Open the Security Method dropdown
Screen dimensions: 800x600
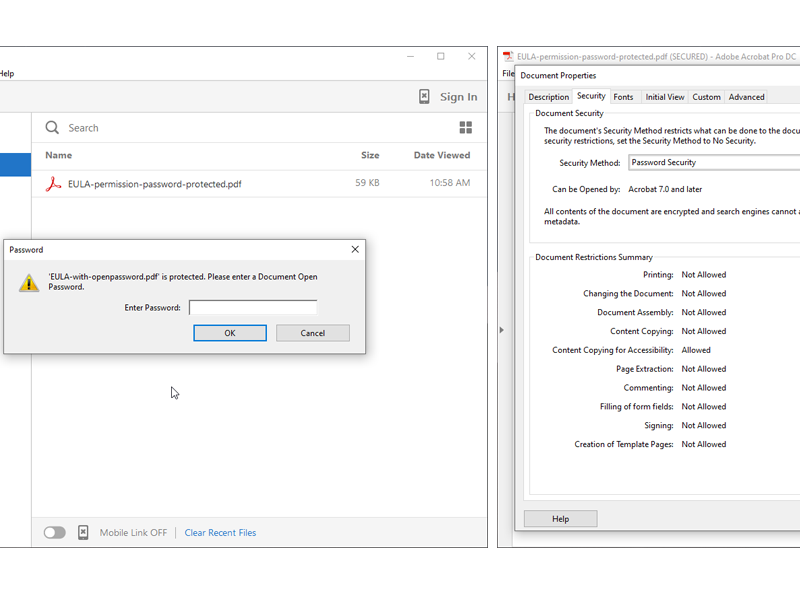tap(714, 162)
